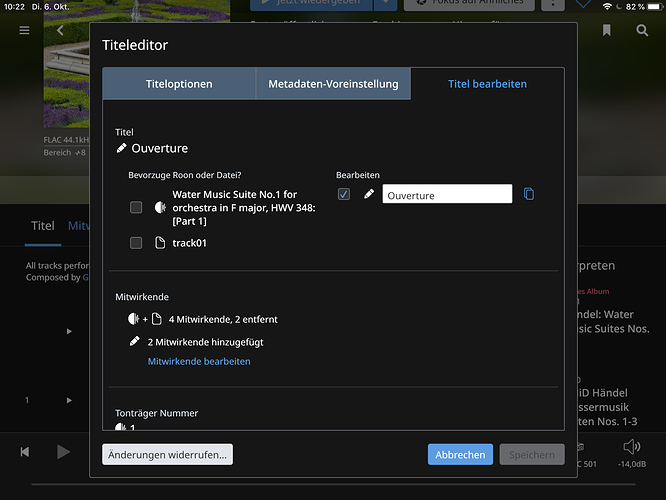
Task: Click the Roon icon in the Mitwirkende row
Action: [133, 319]
